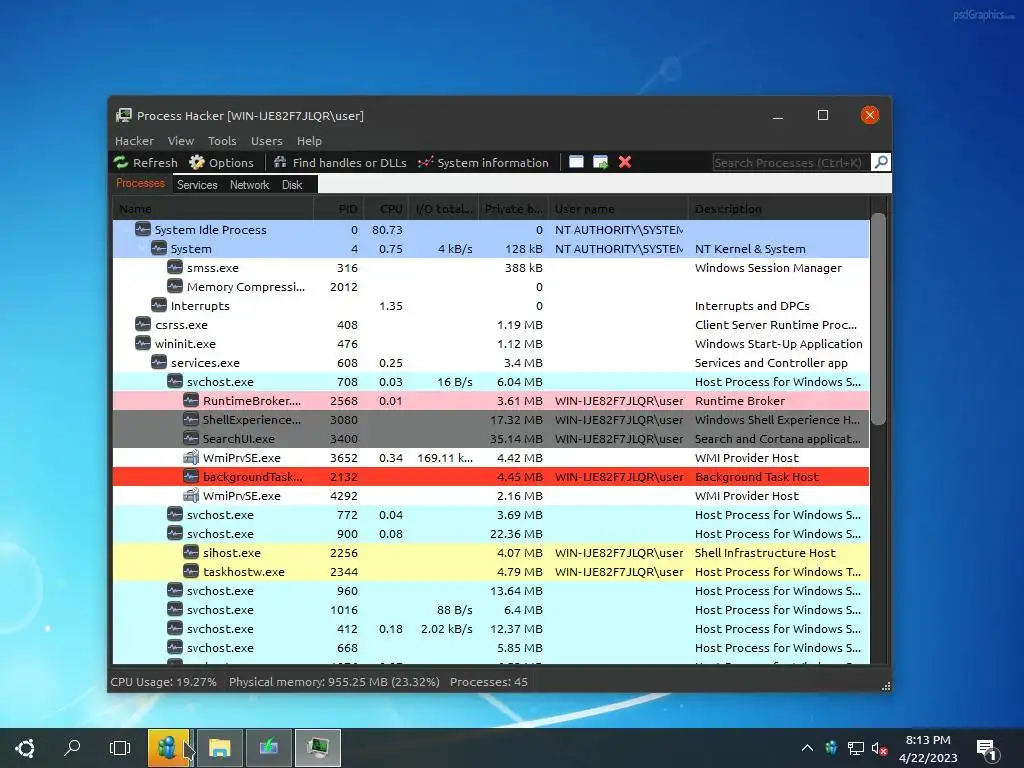Select svchost.exe row with PID 960
This screenshot has width=1024, height=768.
point(491,591)
